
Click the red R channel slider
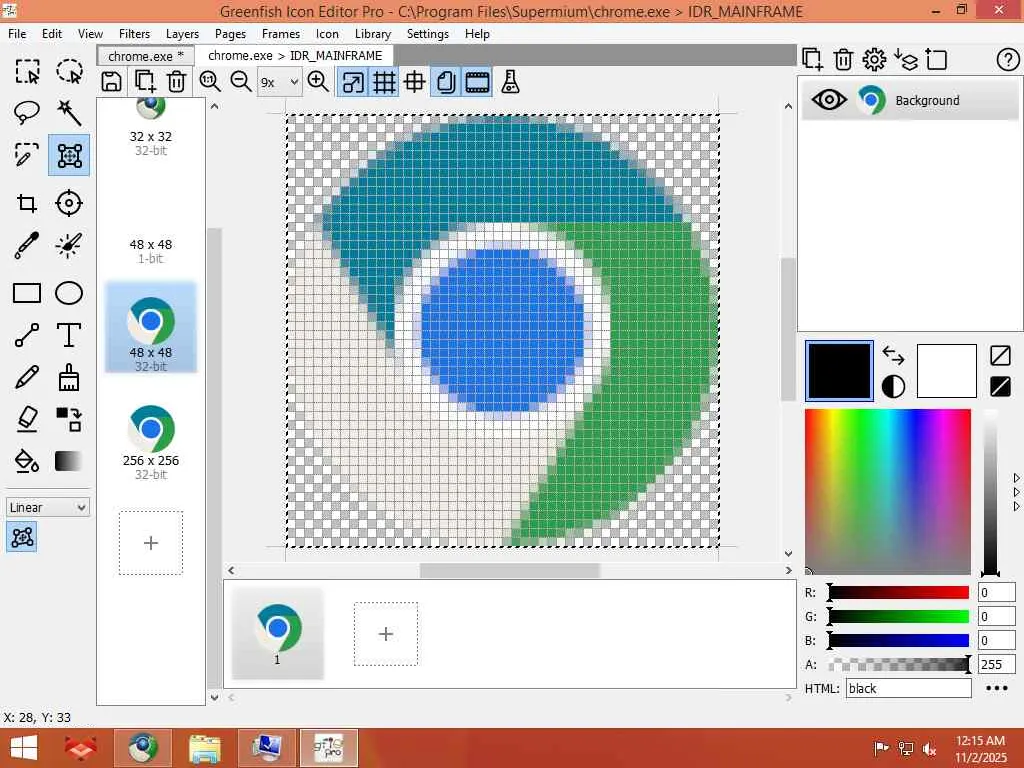tap(899, 592)
